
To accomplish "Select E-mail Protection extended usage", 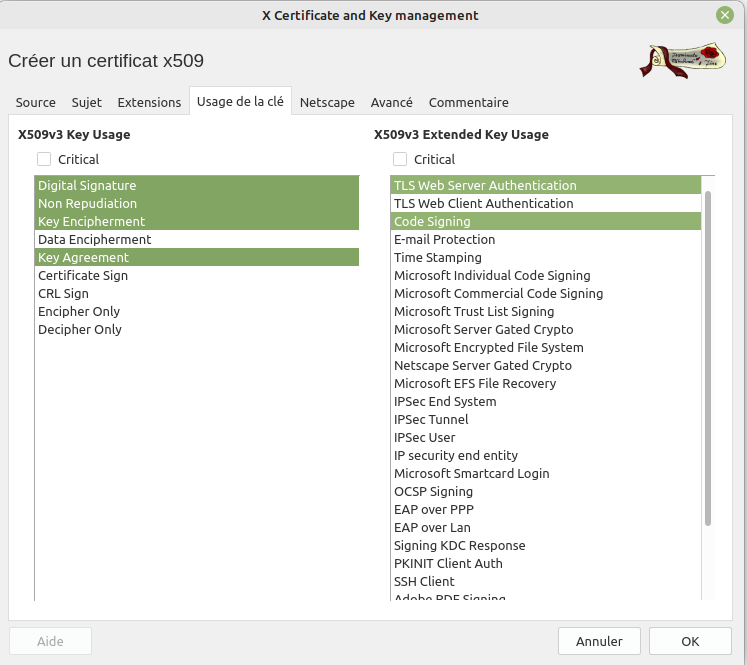I will 444,239.
